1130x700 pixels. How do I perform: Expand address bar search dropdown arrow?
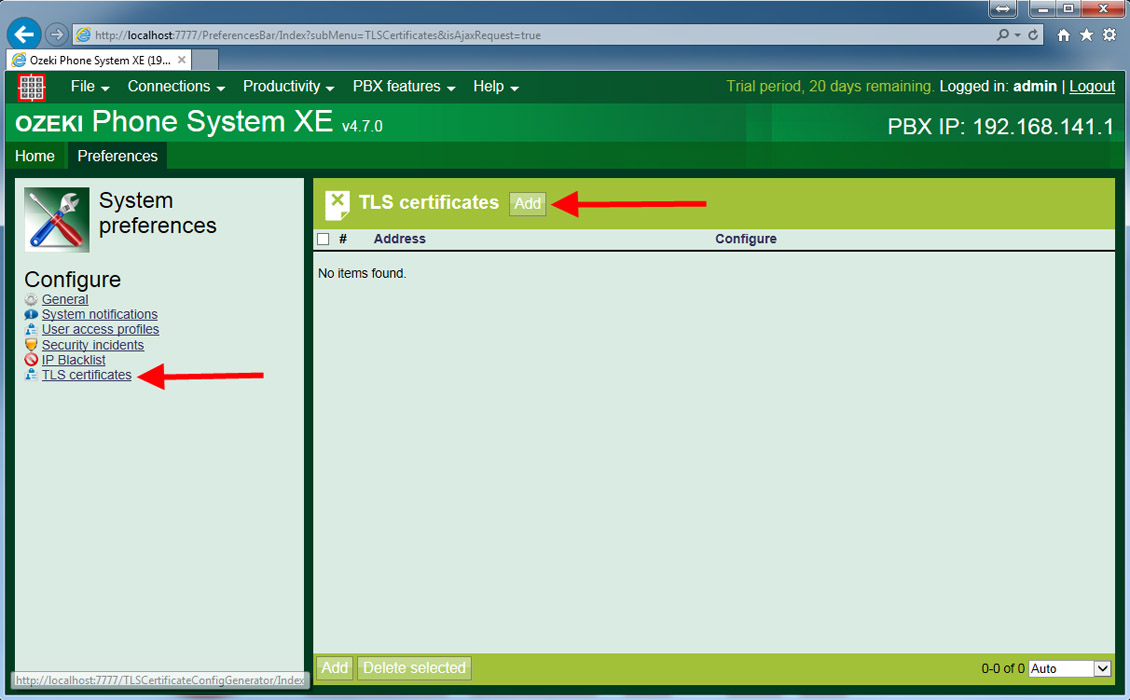click(x=1018, y=35)
